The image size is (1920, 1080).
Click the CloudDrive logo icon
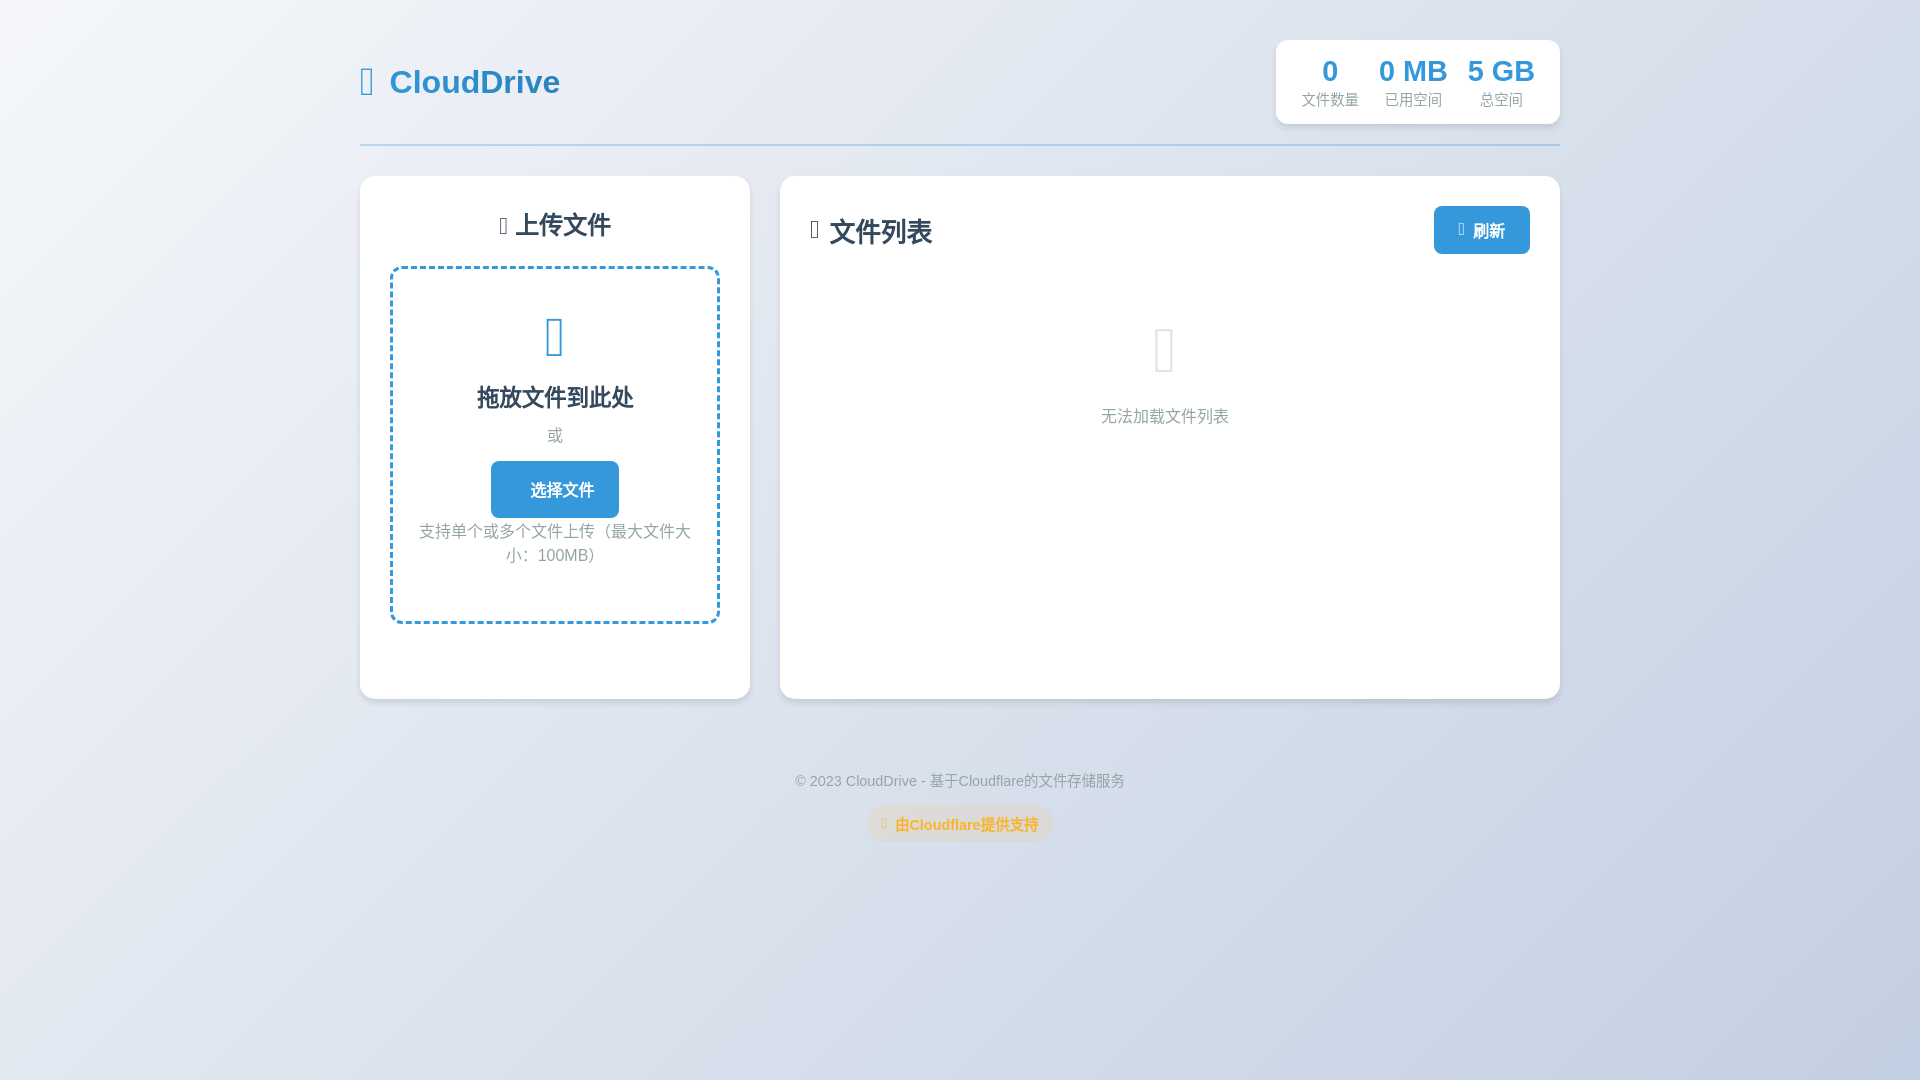click(367, 82)
